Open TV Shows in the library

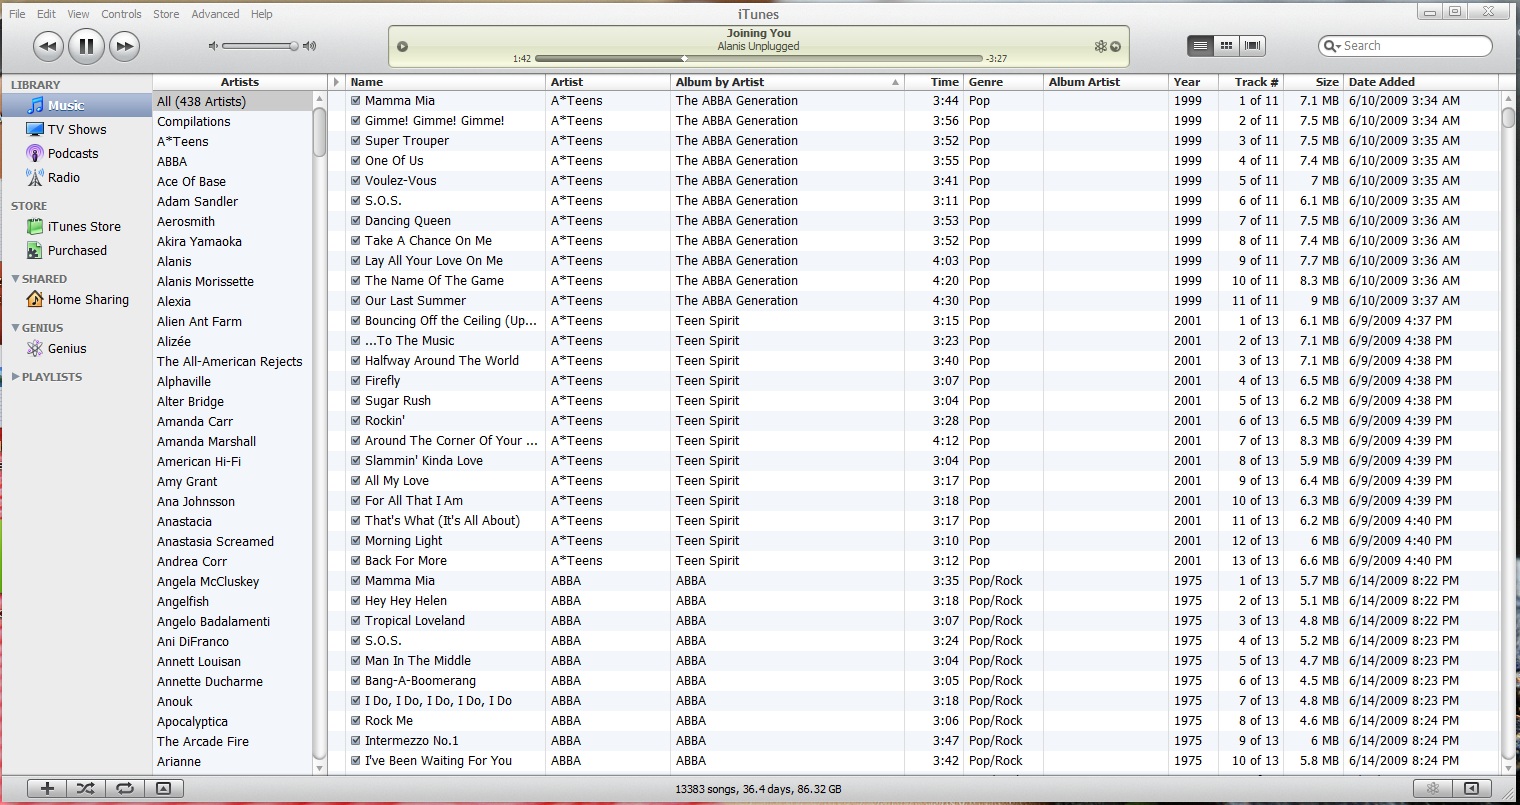tap(76, 129)
